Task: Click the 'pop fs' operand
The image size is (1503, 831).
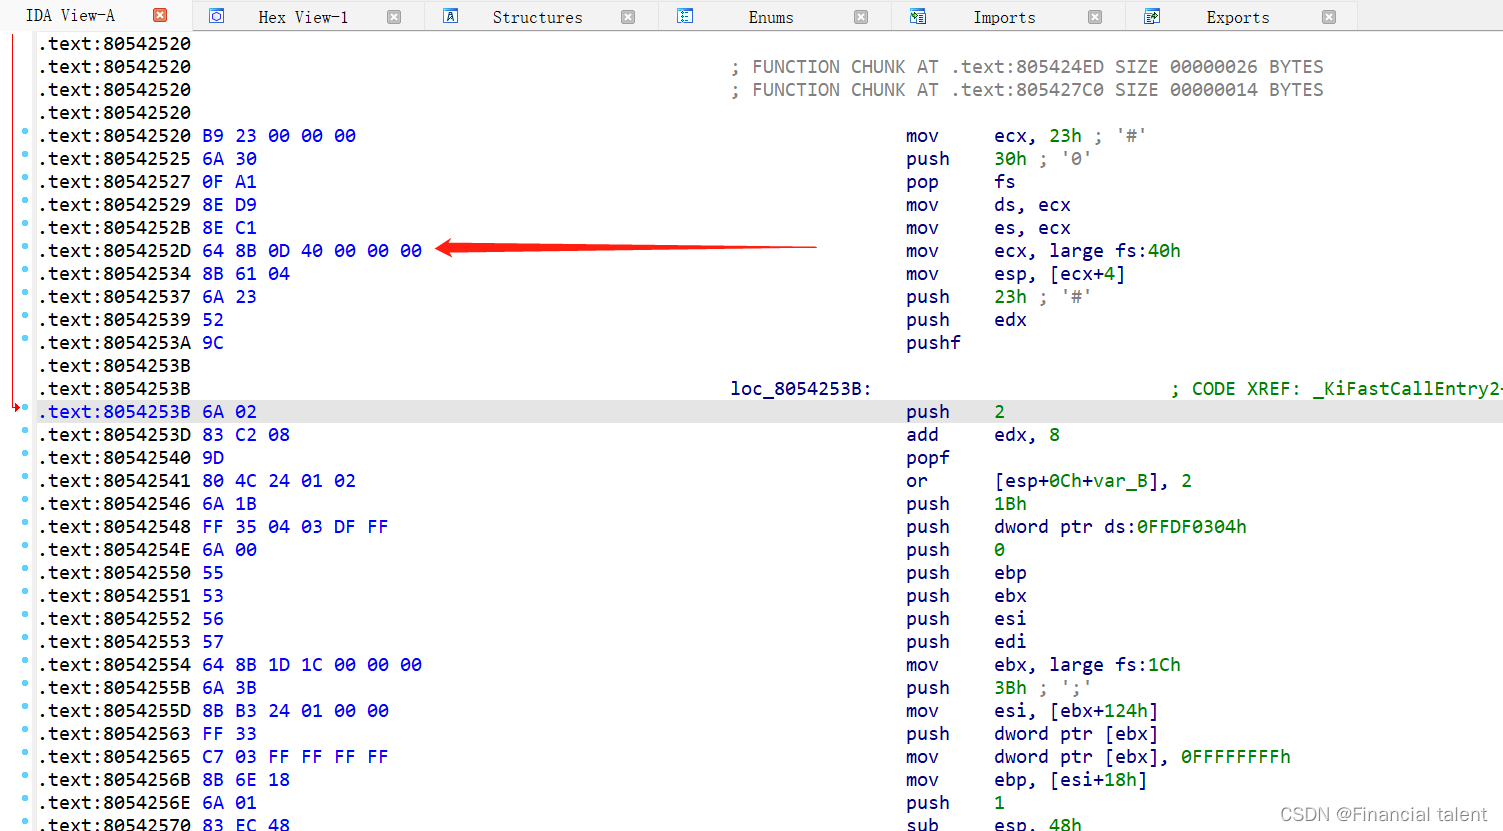Action: (x=1005, y=182)
